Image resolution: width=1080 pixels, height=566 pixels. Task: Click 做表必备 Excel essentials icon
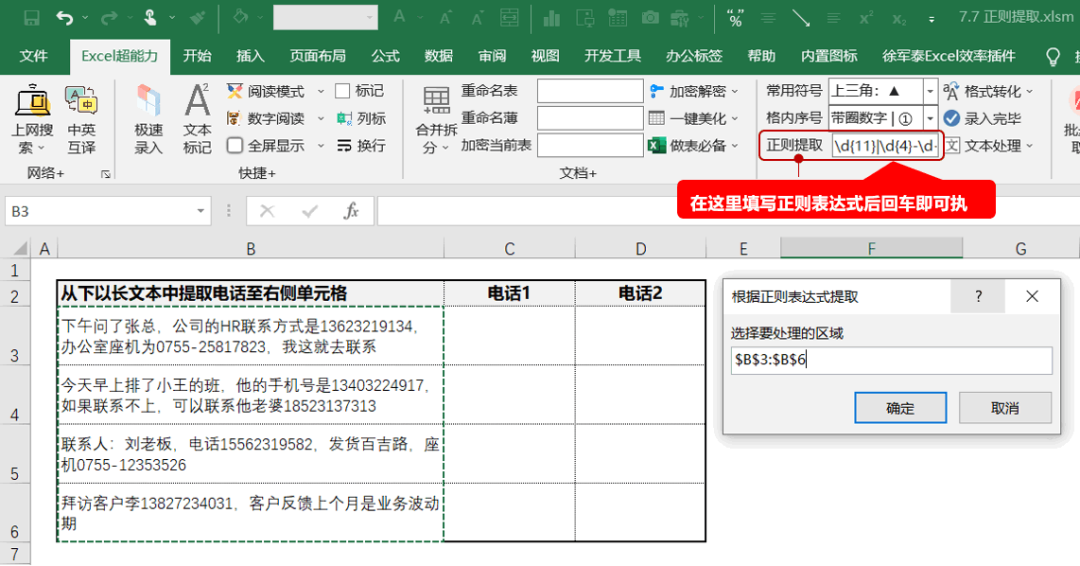(656, 145)
